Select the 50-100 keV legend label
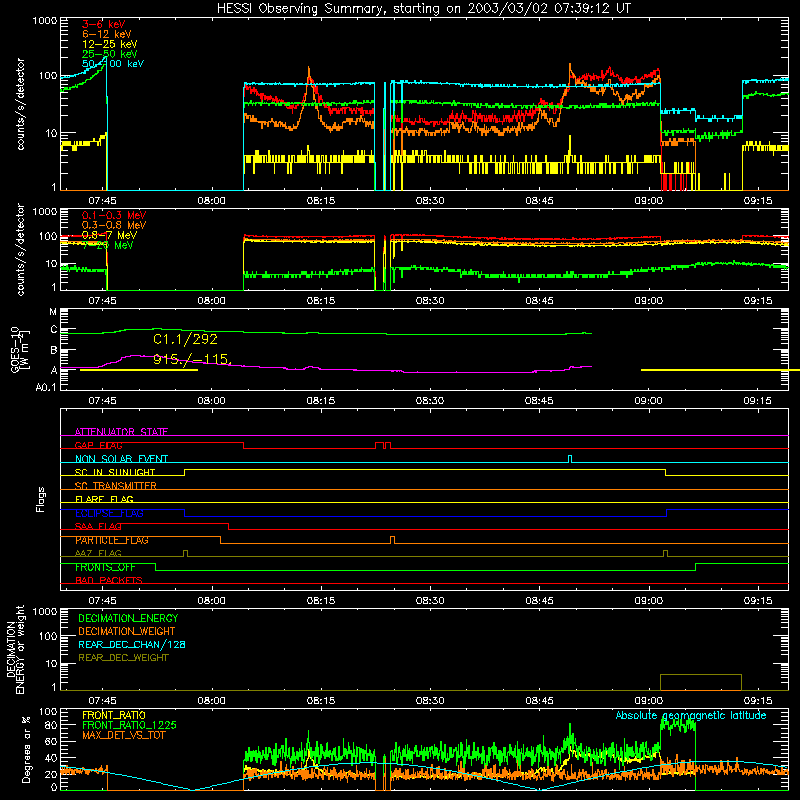This screenshot has height=800, width=800. tap(113, 64)
